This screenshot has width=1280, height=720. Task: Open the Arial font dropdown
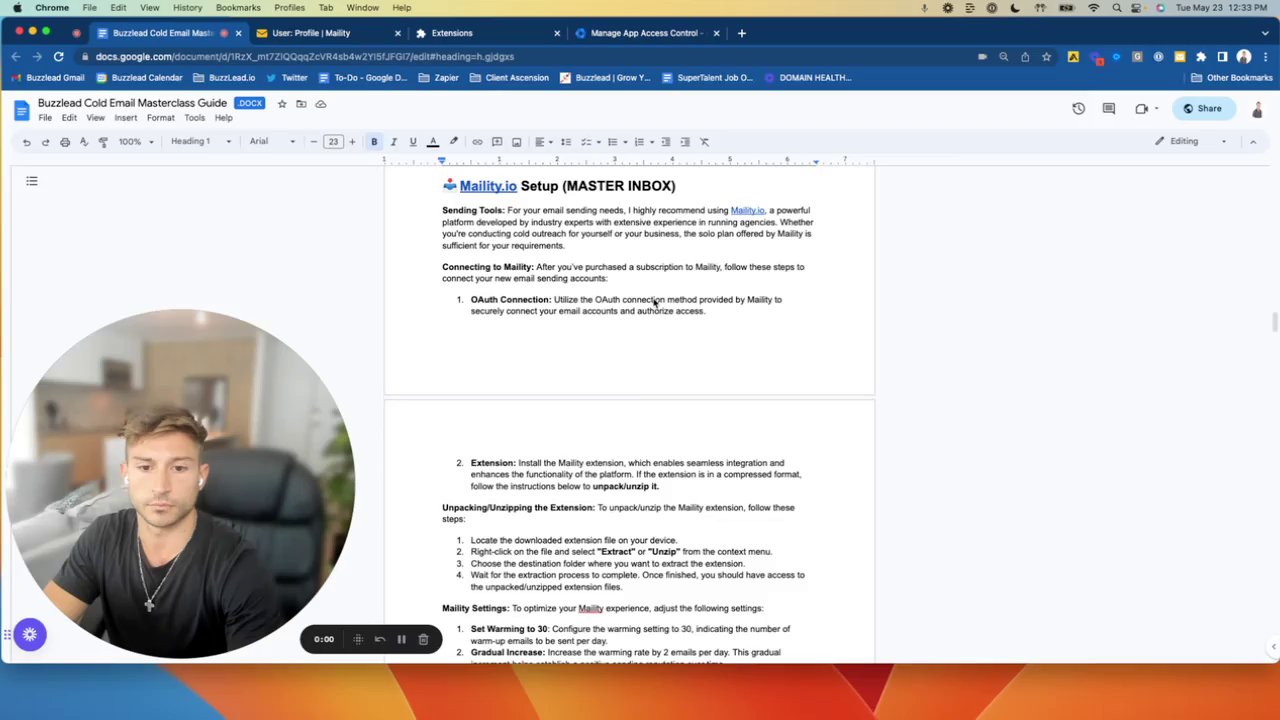click(272, 142)
